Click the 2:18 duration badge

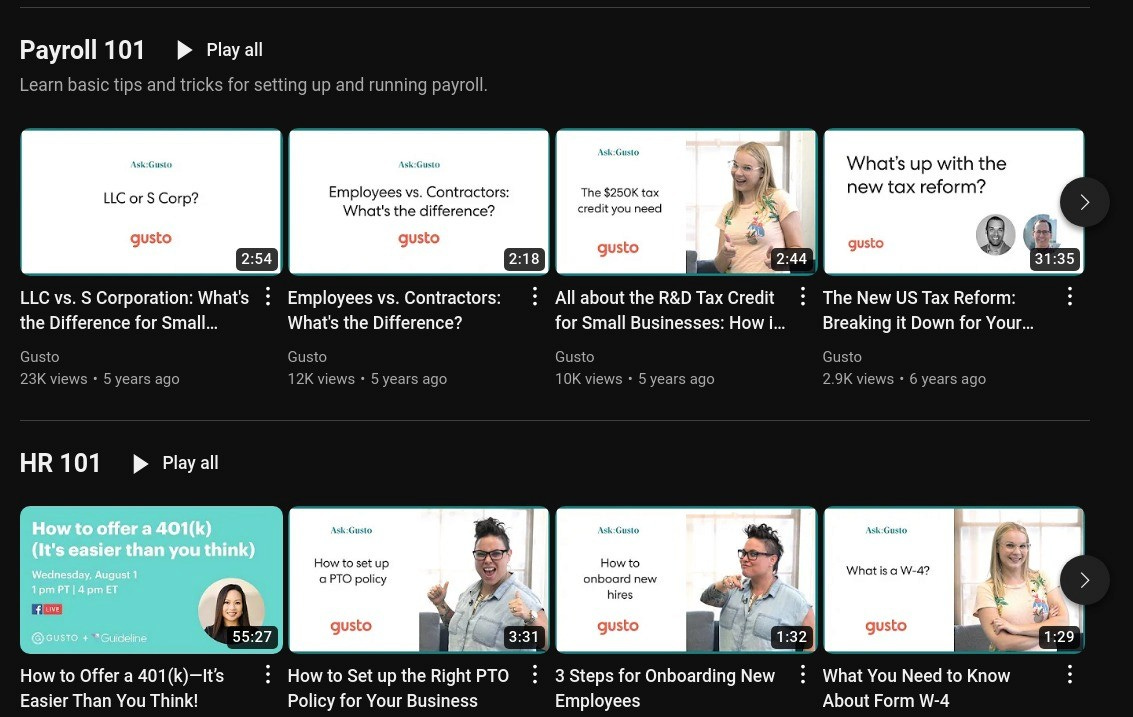[x=524, y=259]
